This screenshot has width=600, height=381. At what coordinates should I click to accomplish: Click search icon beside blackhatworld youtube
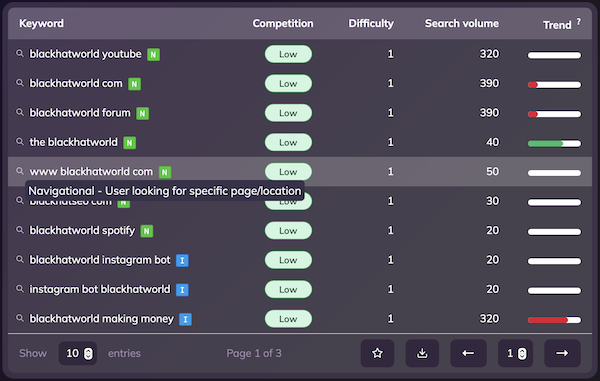[20, 54]
